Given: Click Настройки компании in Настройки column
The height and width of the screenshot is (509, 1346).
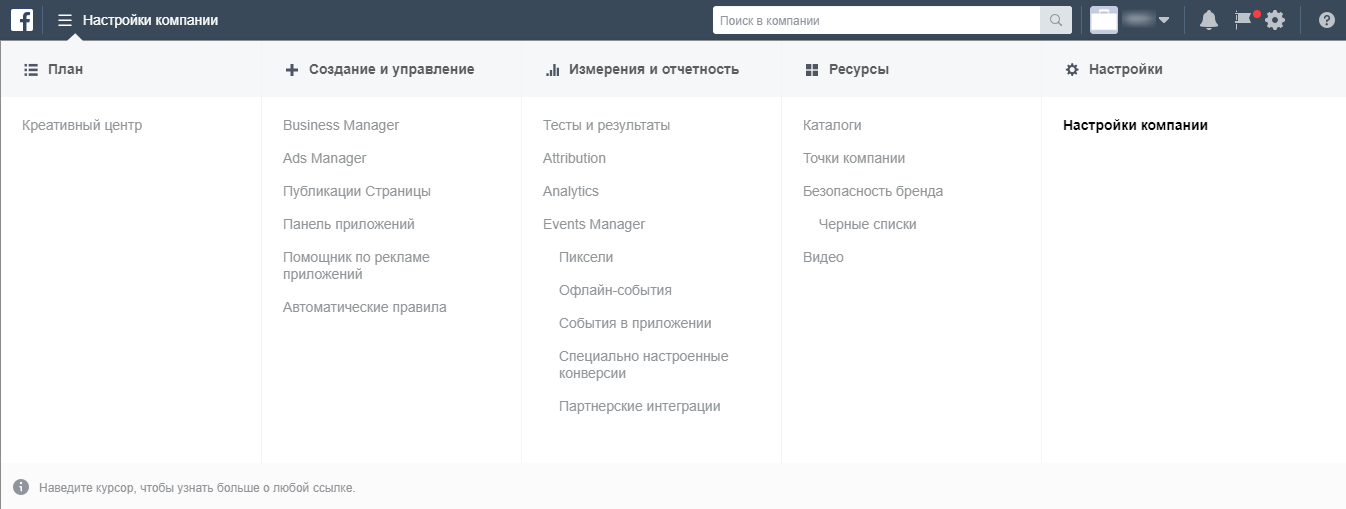Looking at the screenshot, I should click(1135, 125).
